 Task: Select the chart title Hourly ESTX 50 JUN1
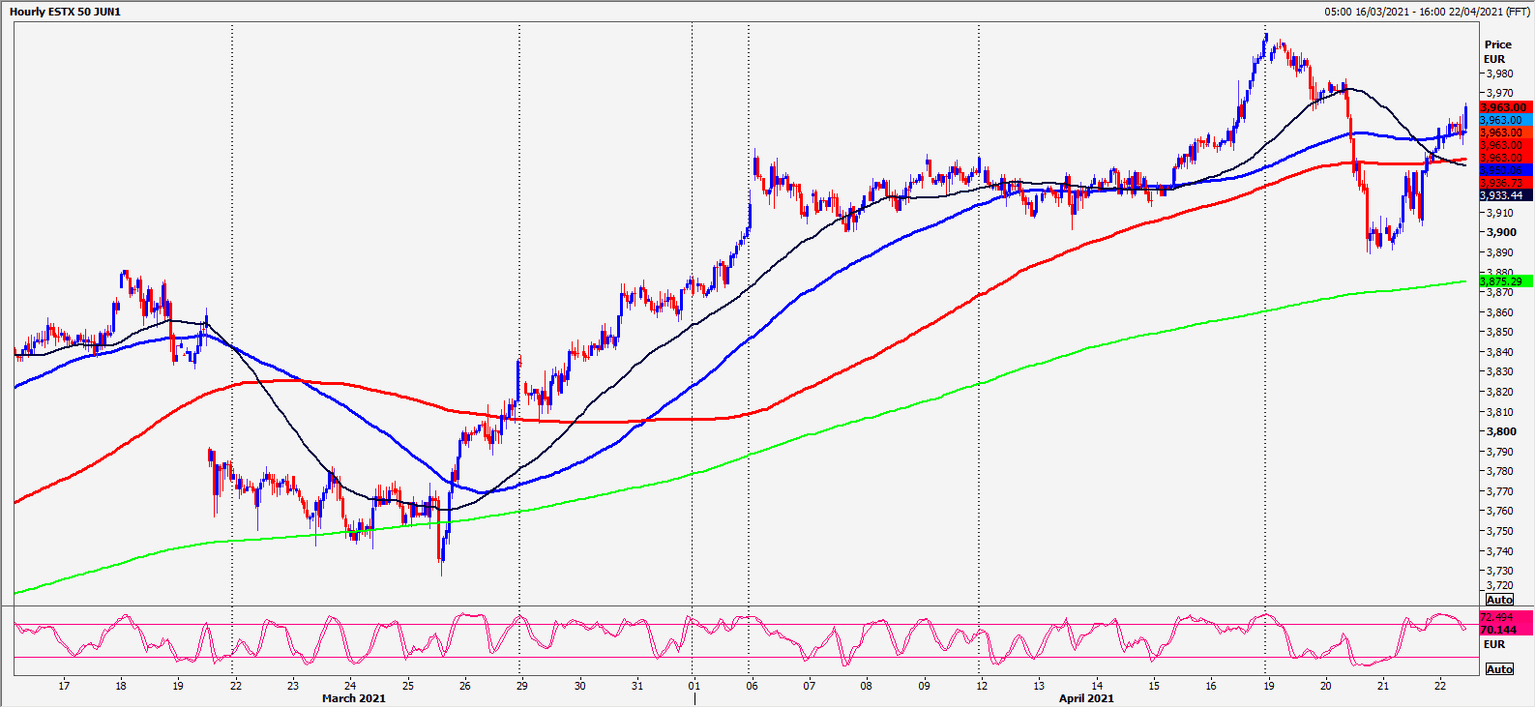(65, 10)
